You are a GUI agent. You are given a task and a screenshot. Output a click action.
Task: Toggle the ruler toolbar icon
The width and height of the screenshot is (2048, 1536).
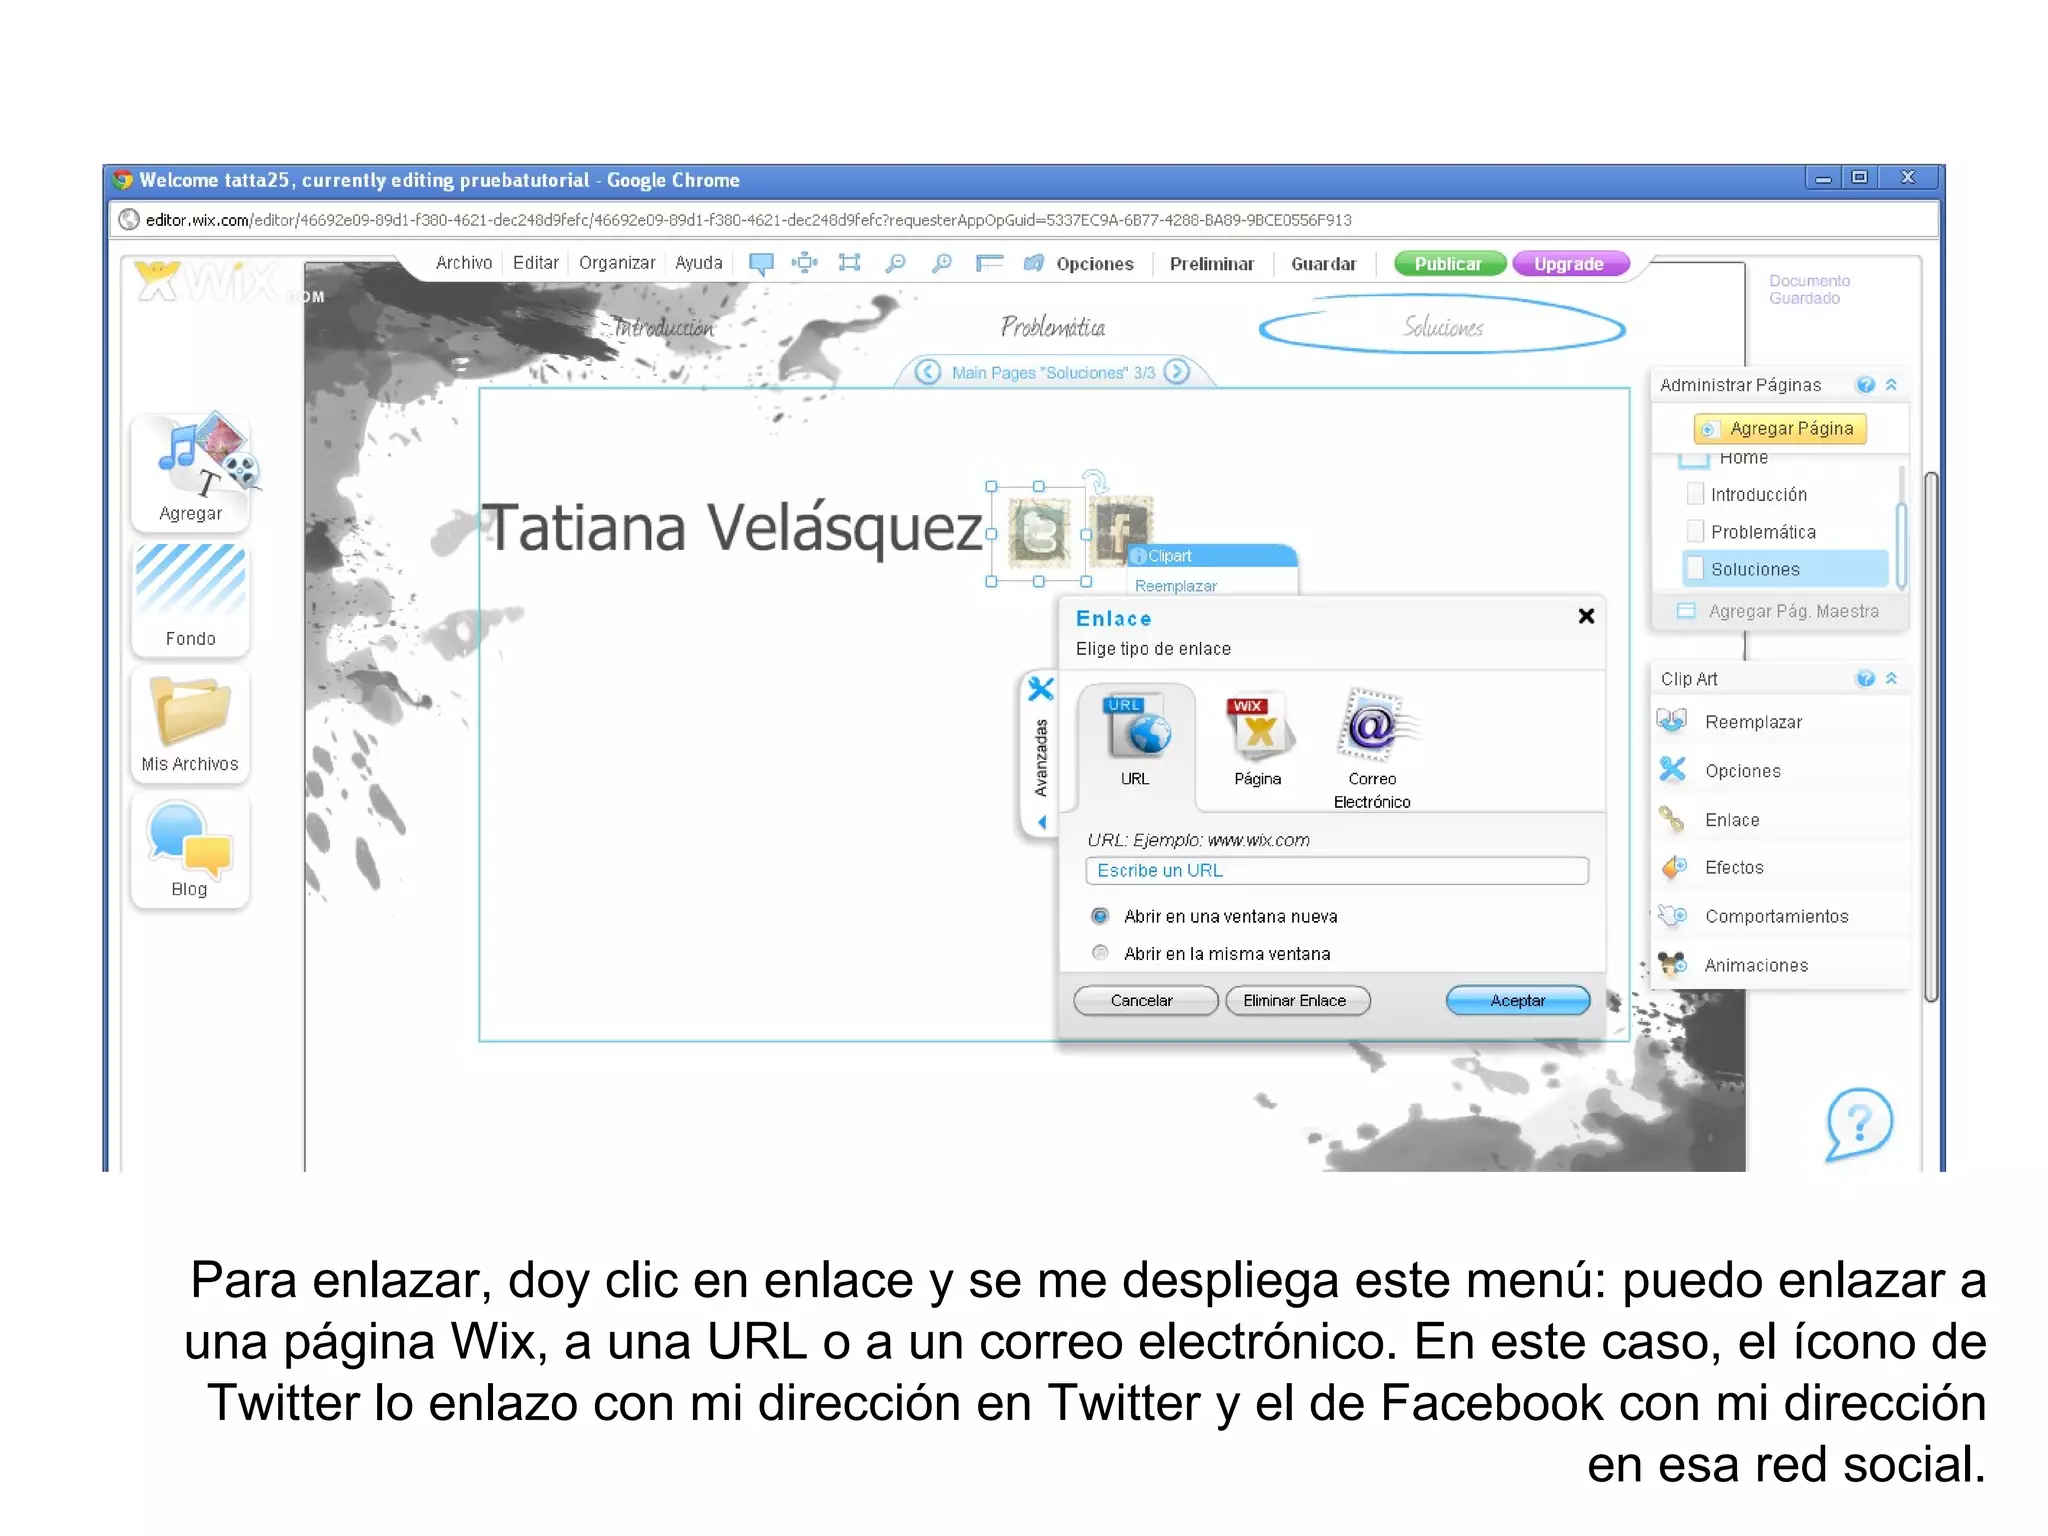989,263
